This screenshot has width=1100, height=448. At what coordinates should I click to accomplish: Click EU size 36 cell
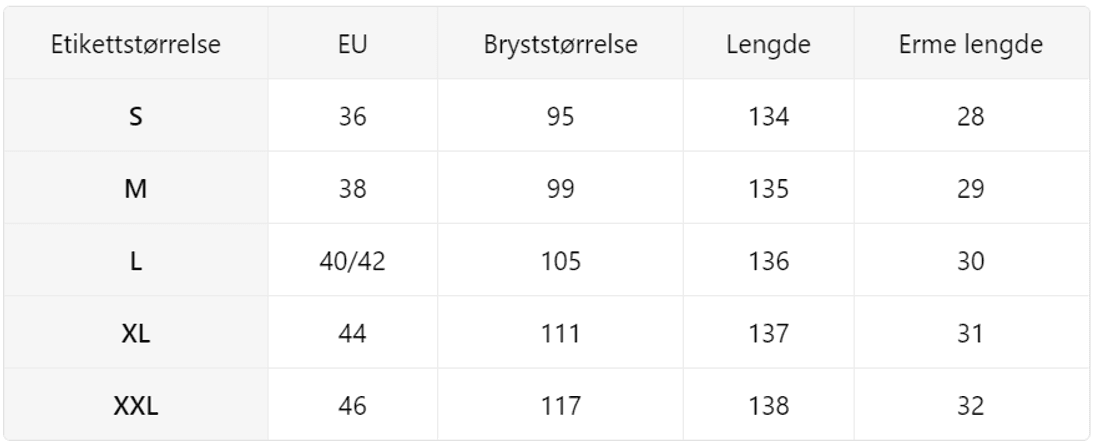click(x=352, y=117)
